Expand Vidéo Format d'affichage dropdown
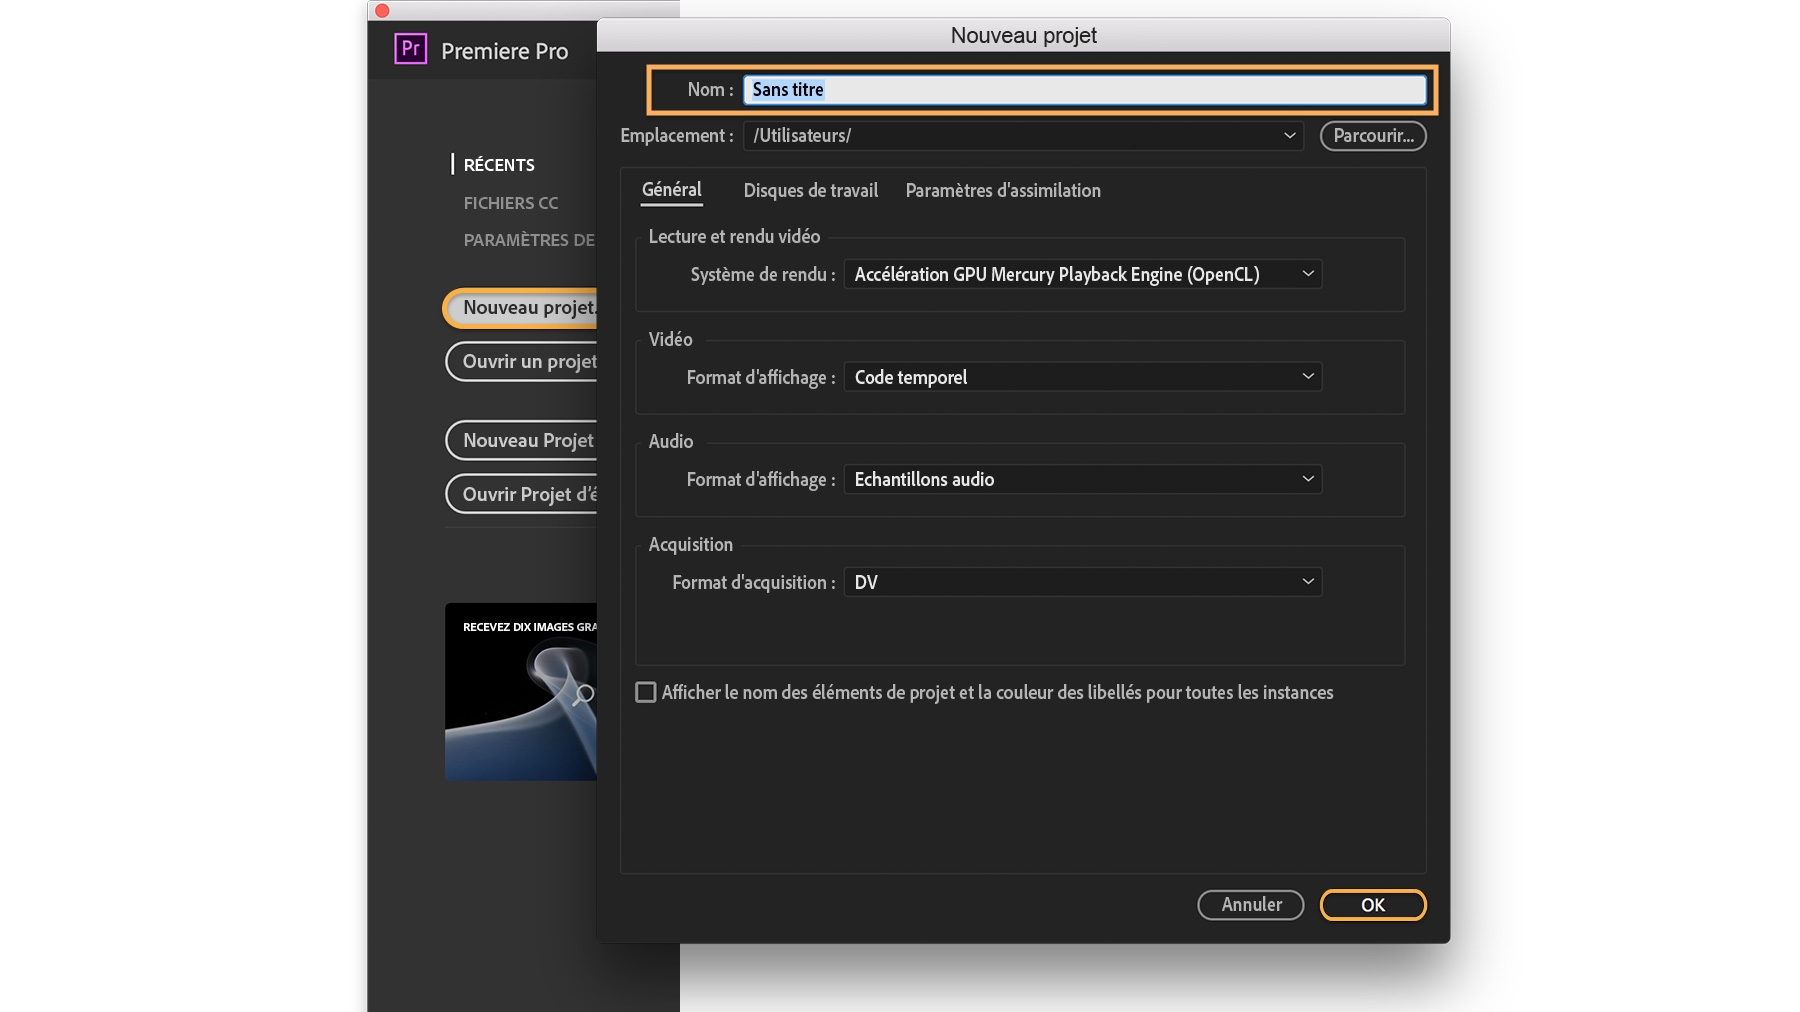The height and width of the screenshot is (1012, 1800). 1083,377
